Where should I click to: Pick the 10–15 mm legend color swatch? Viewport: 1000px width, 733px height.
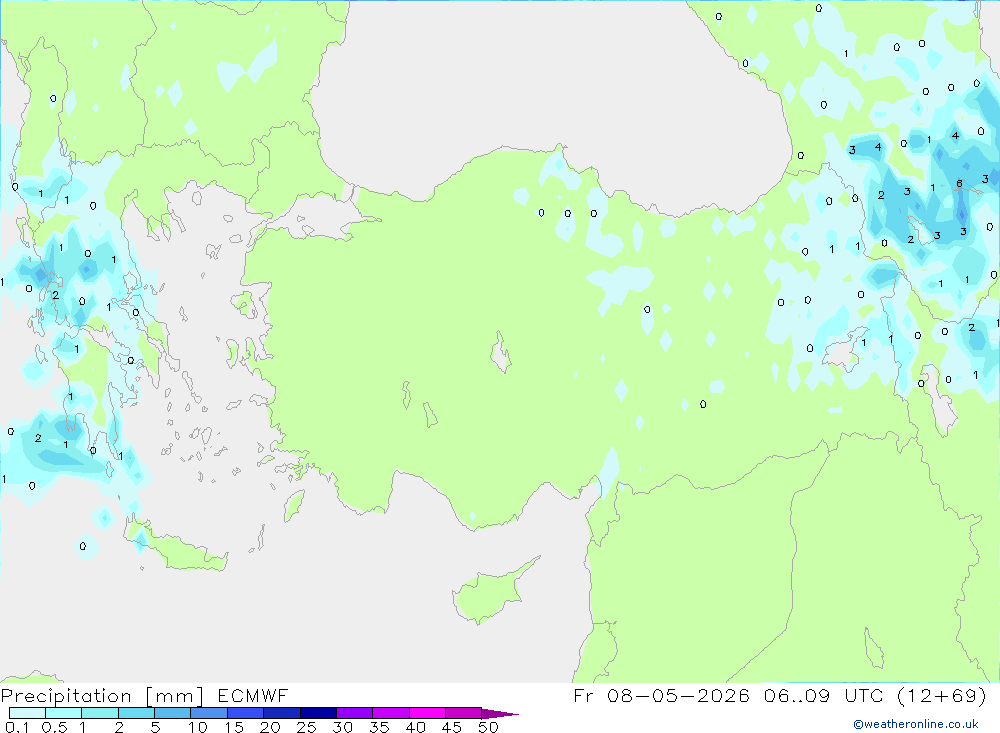coord(209,713)
